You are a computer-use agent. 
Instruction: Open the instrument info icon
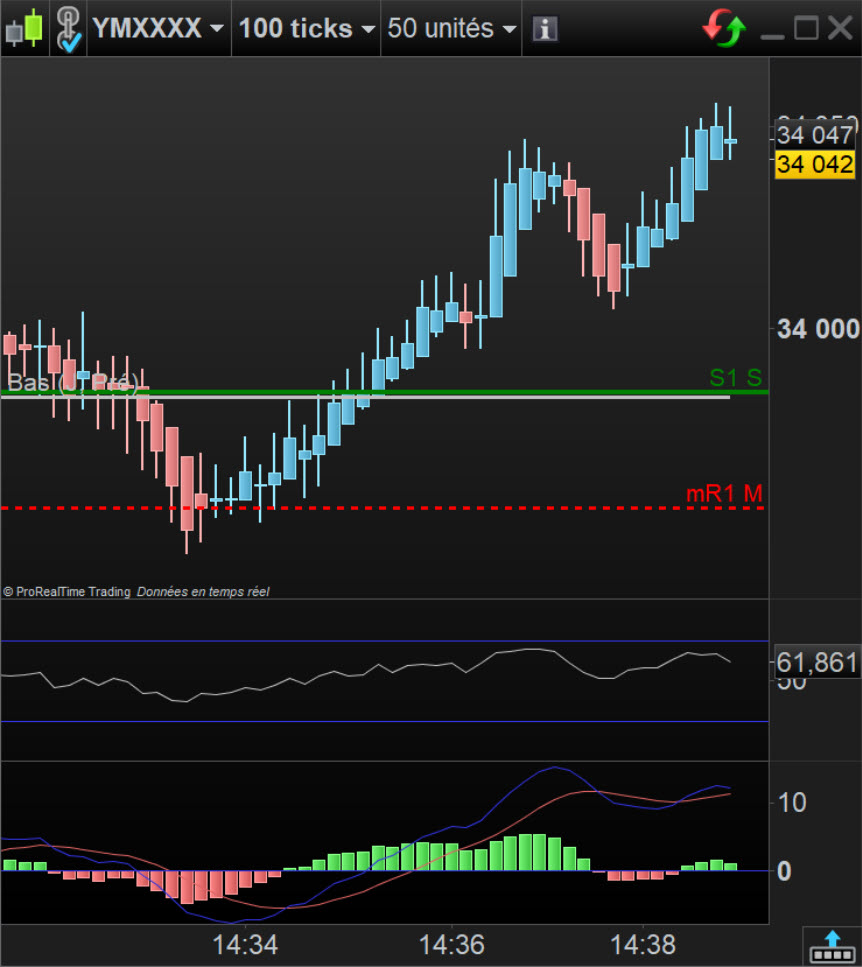[x=545, y=29]
